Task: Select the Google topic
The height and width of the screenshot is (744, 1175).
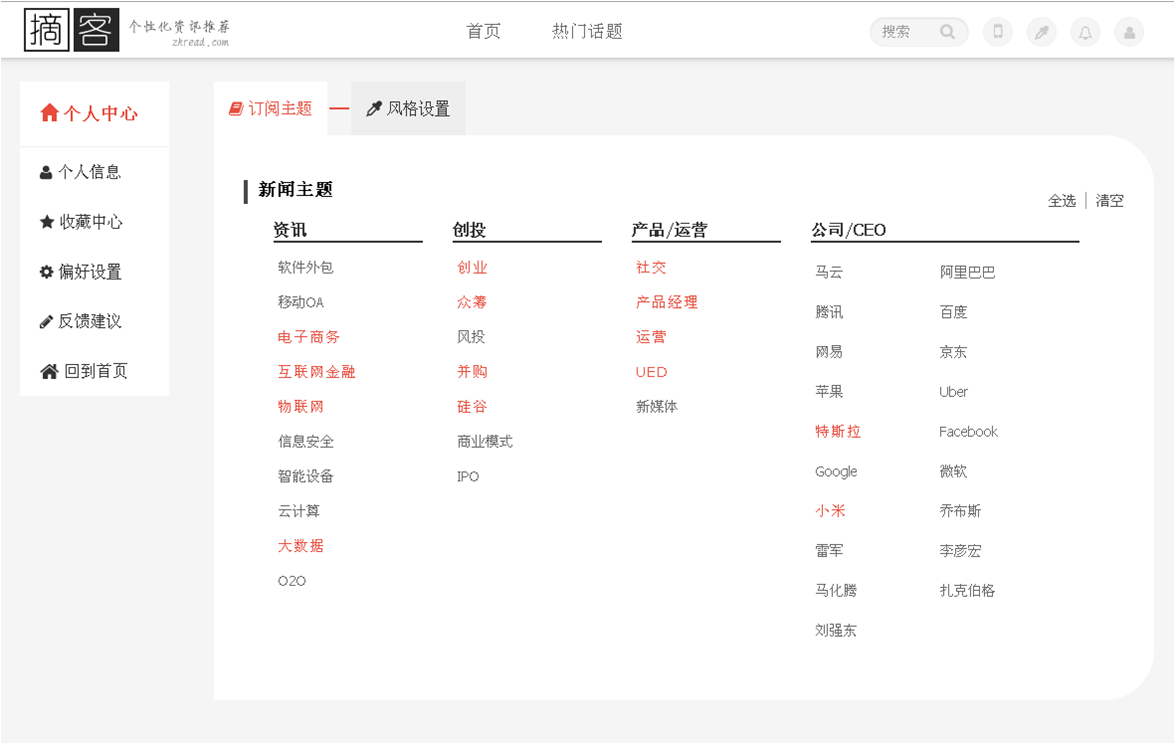Action: pyautogui.click(x=836, y=471)
